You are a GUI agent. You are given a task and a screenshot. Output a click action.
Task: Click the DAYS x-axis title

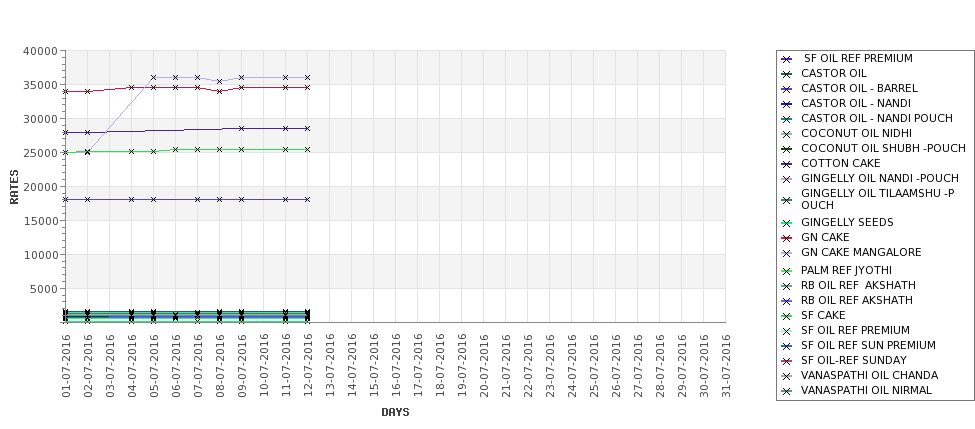click(x=395, y=412)
